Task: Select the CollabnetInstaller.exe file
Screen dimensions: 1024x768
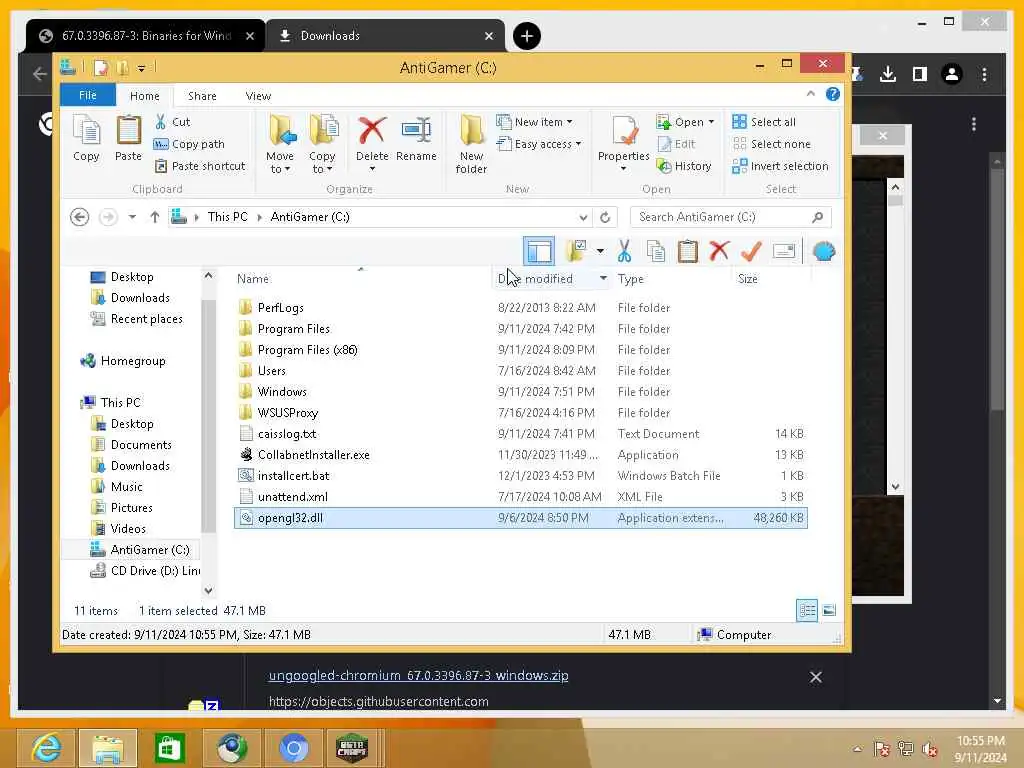Action: click(x=313, y=455)
